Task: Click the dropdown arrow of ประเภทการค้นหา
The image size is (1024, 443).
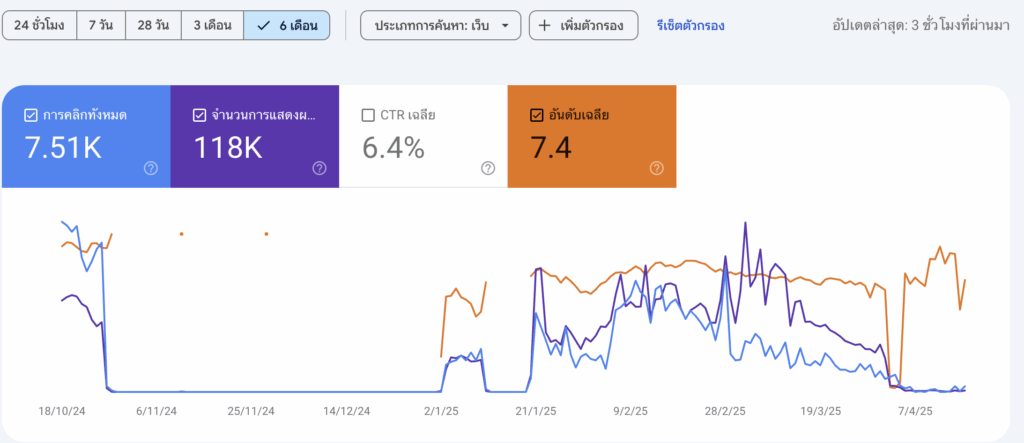Action: (505, 26)
